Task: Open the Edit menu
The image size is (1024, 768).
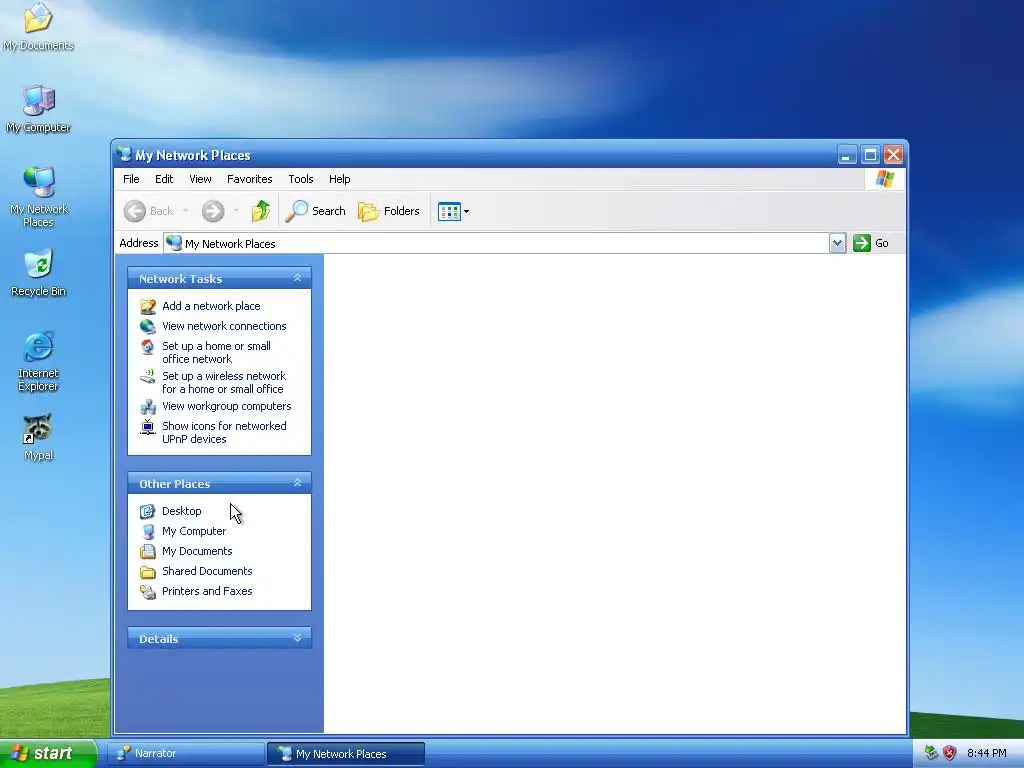Action: coord(164,179)
